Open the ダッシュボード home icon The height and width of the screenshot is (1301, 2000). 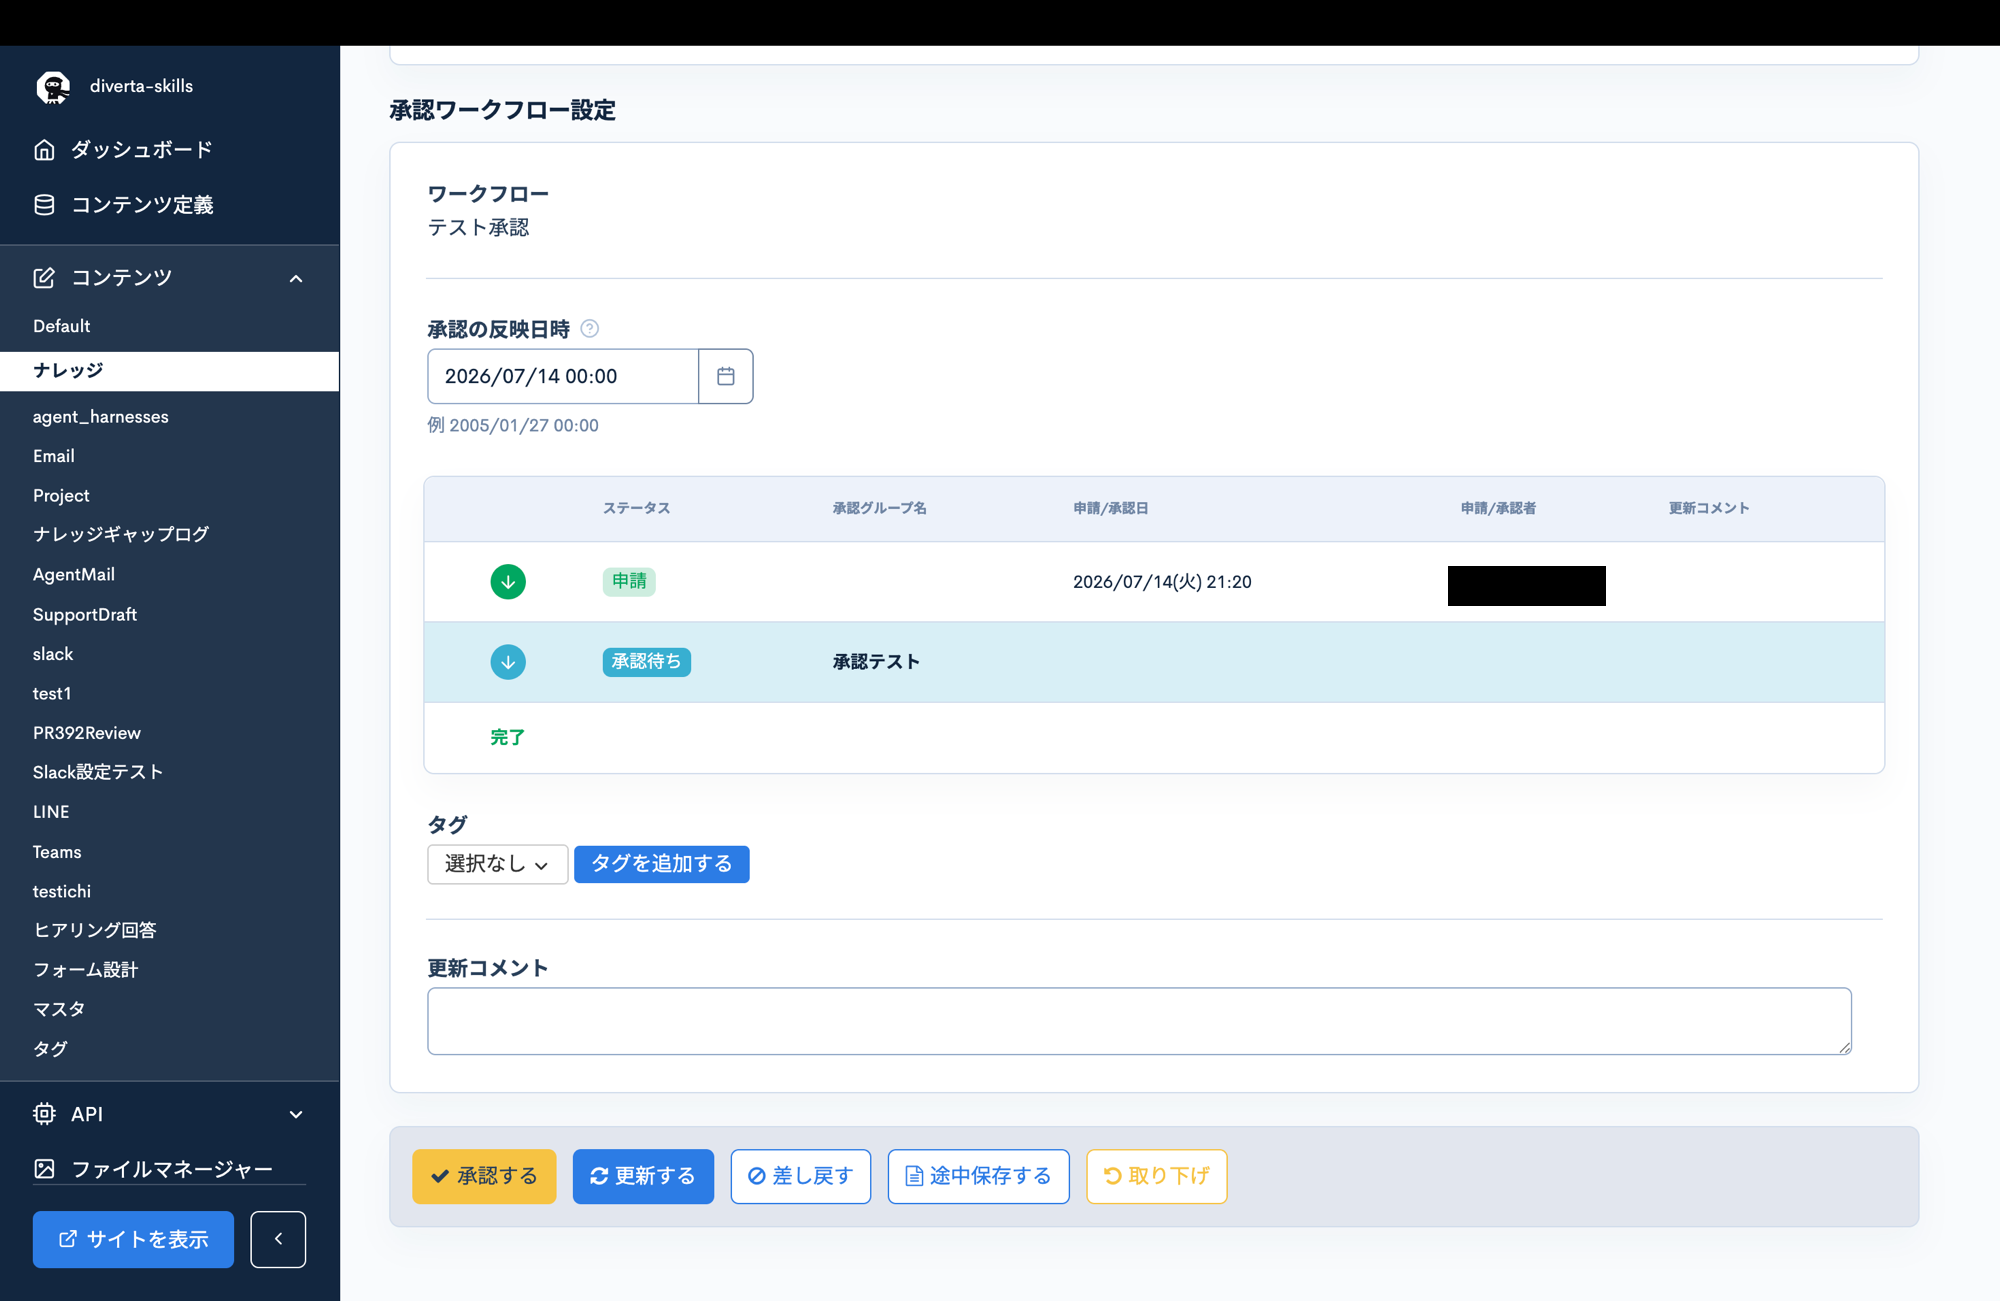point(44,150)
